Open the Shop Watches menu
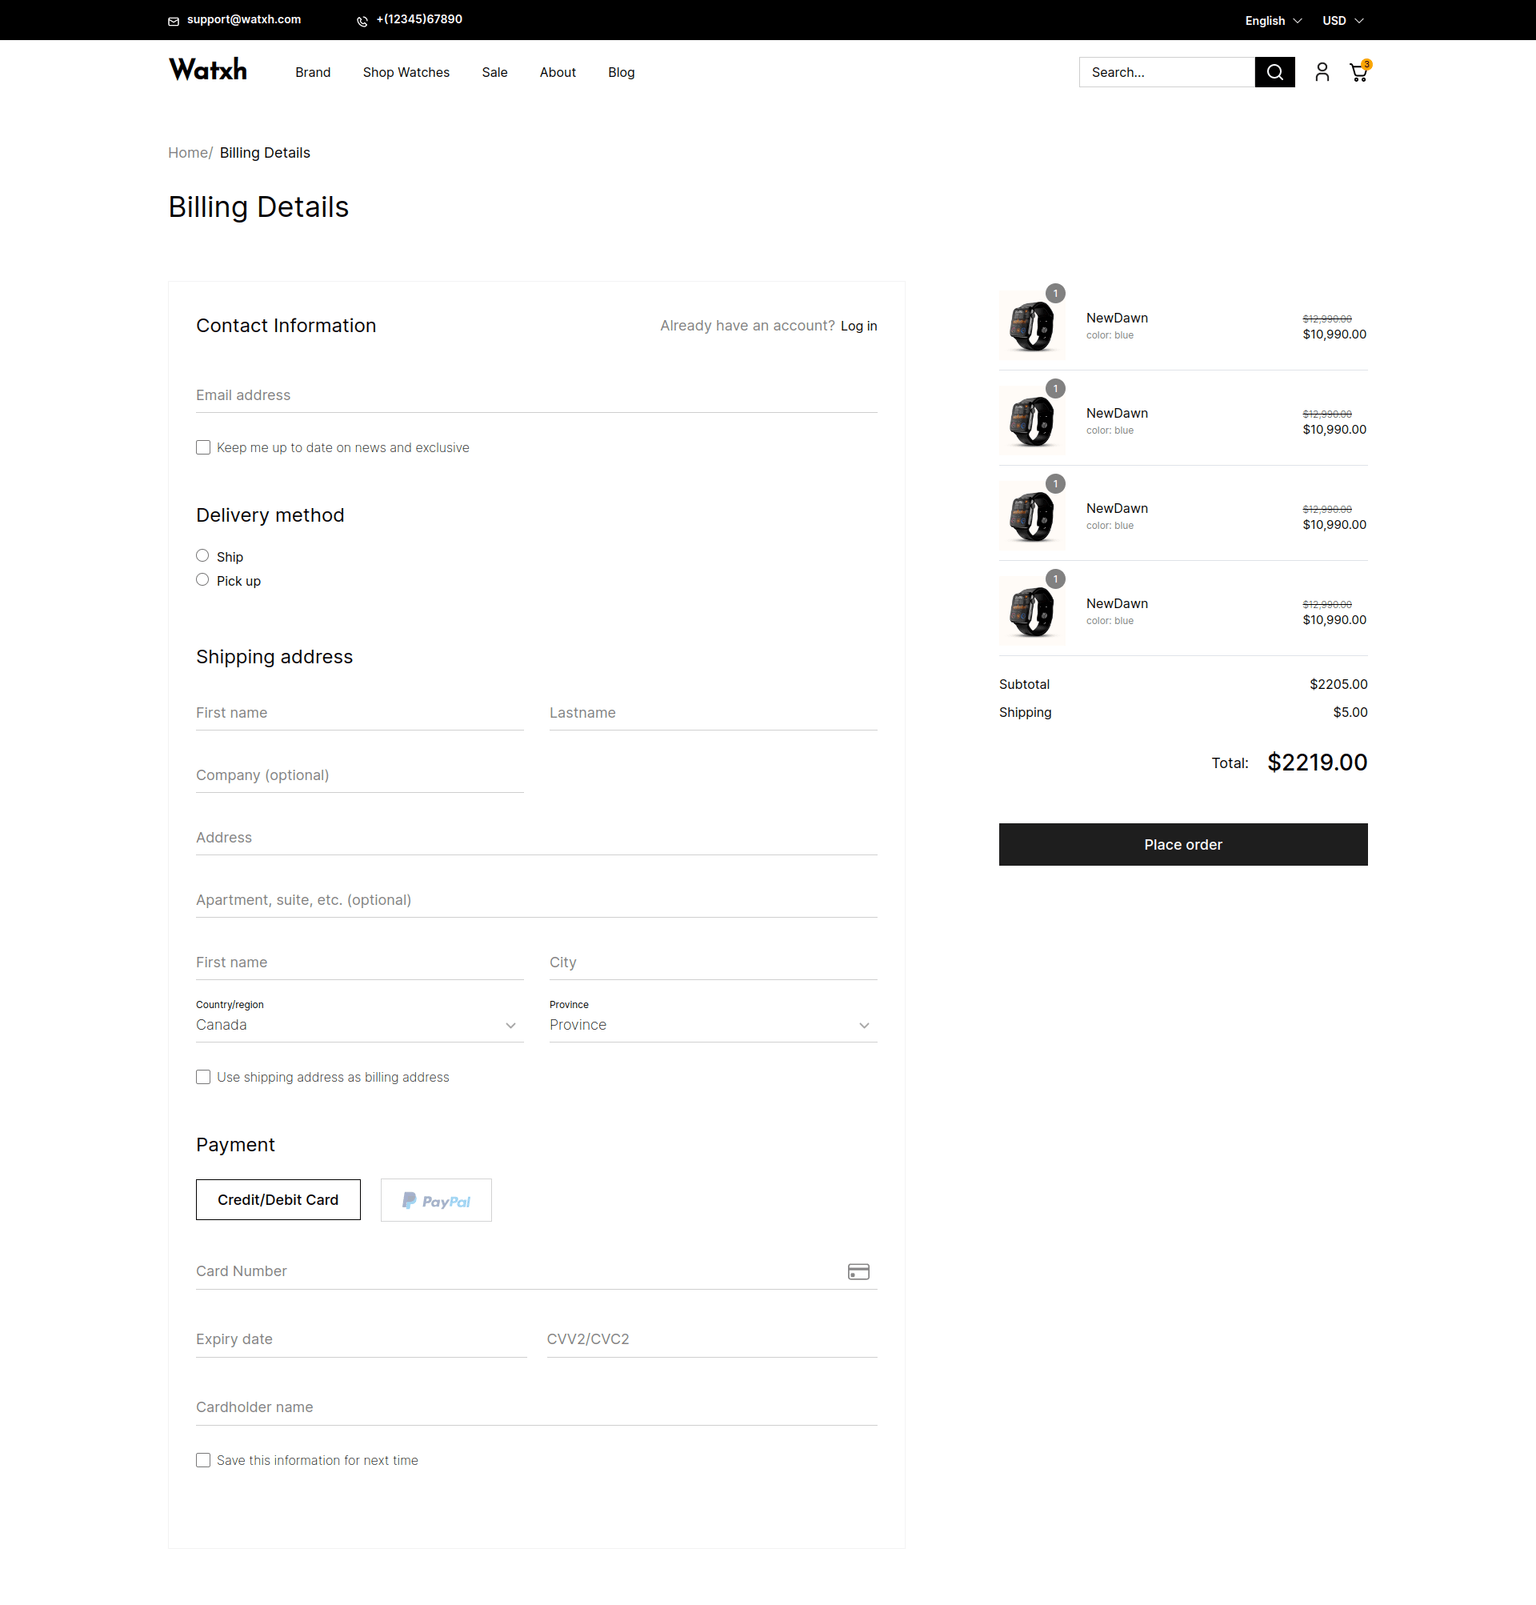1536x1605 pixels. [x=406, y=73]
